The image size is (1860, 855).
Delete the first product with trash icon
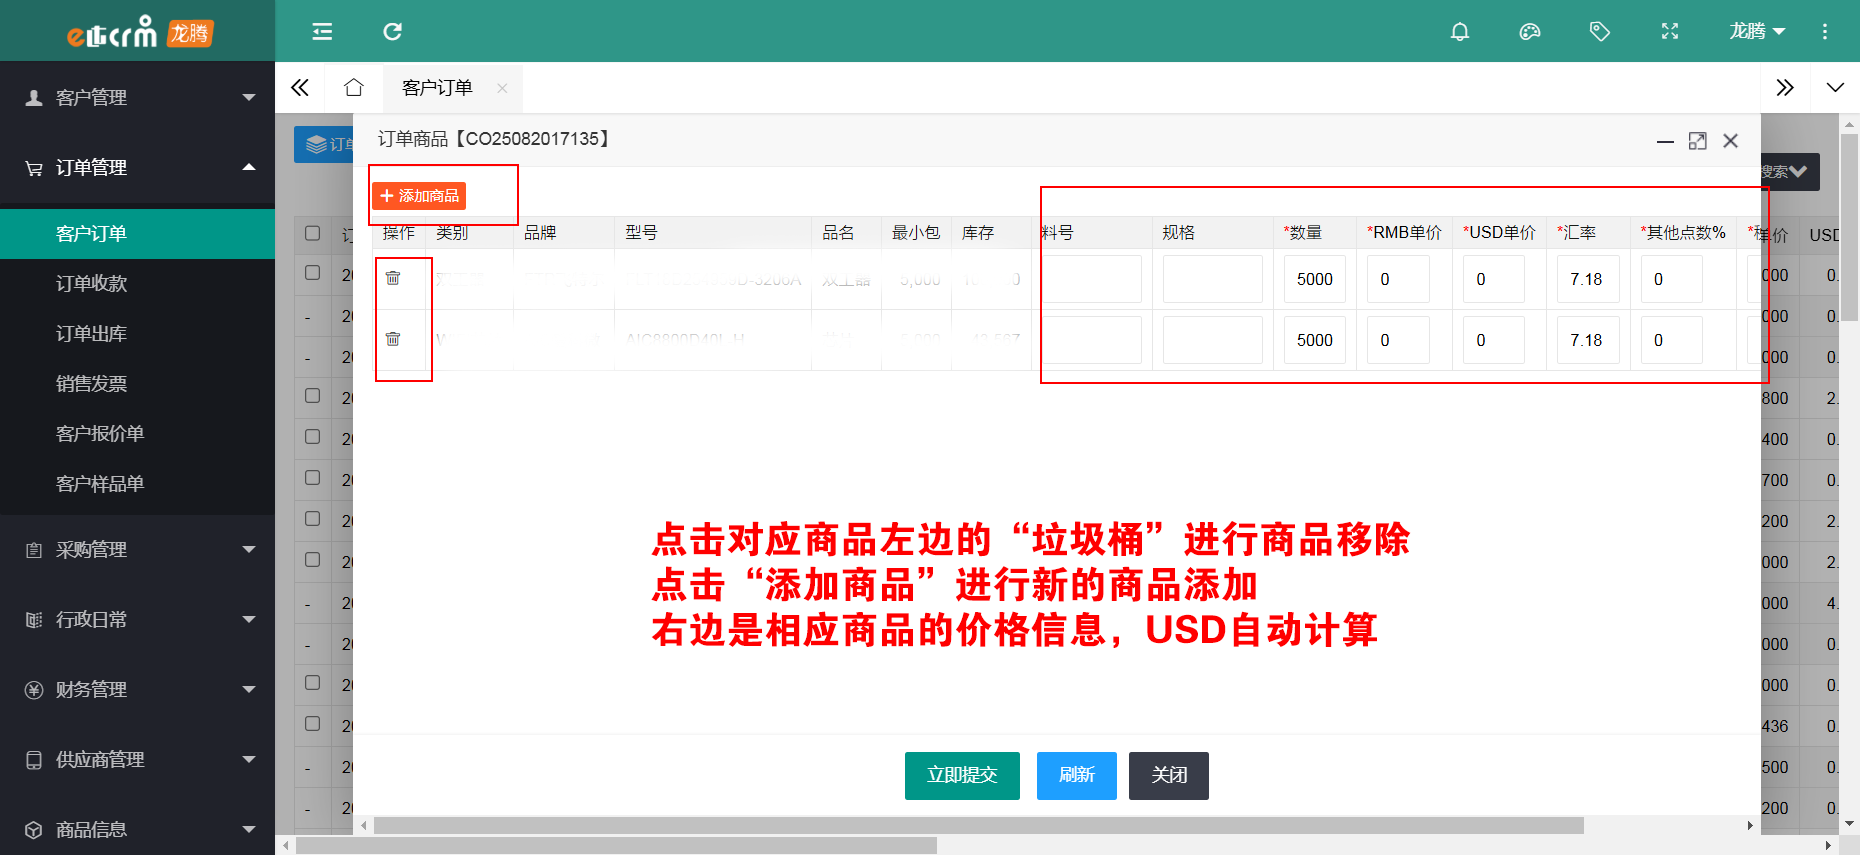(x=393, y=278)
